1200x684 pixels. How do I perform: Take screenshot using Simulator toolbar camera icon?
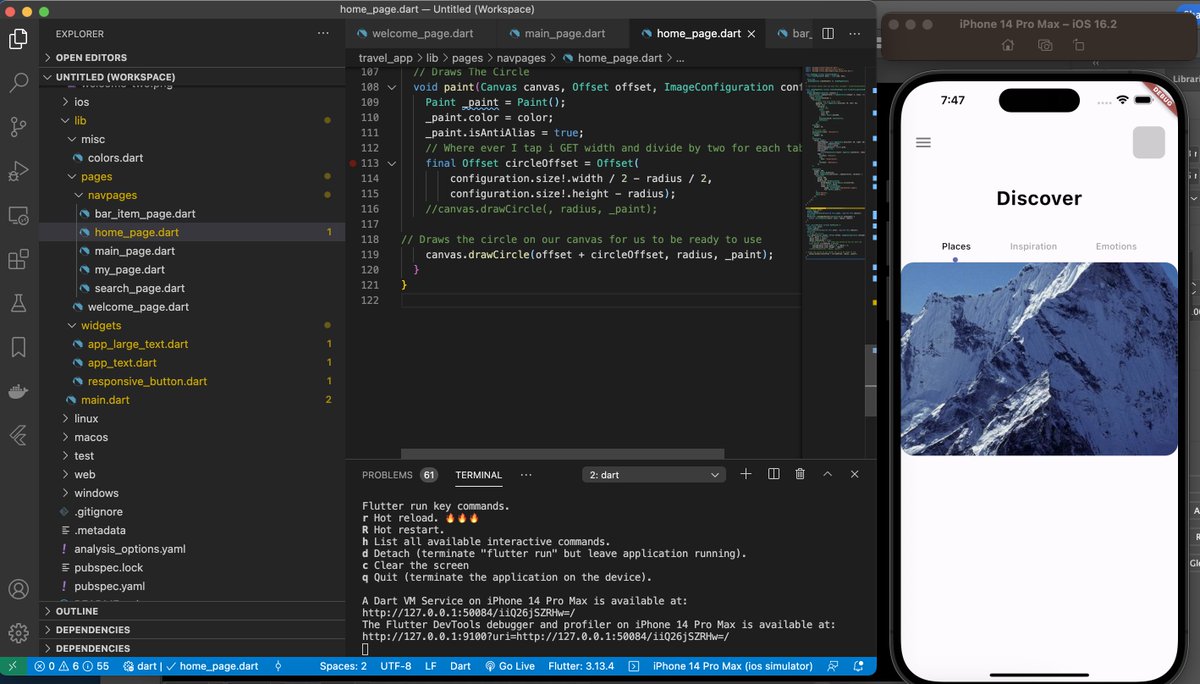point(1045,45)
